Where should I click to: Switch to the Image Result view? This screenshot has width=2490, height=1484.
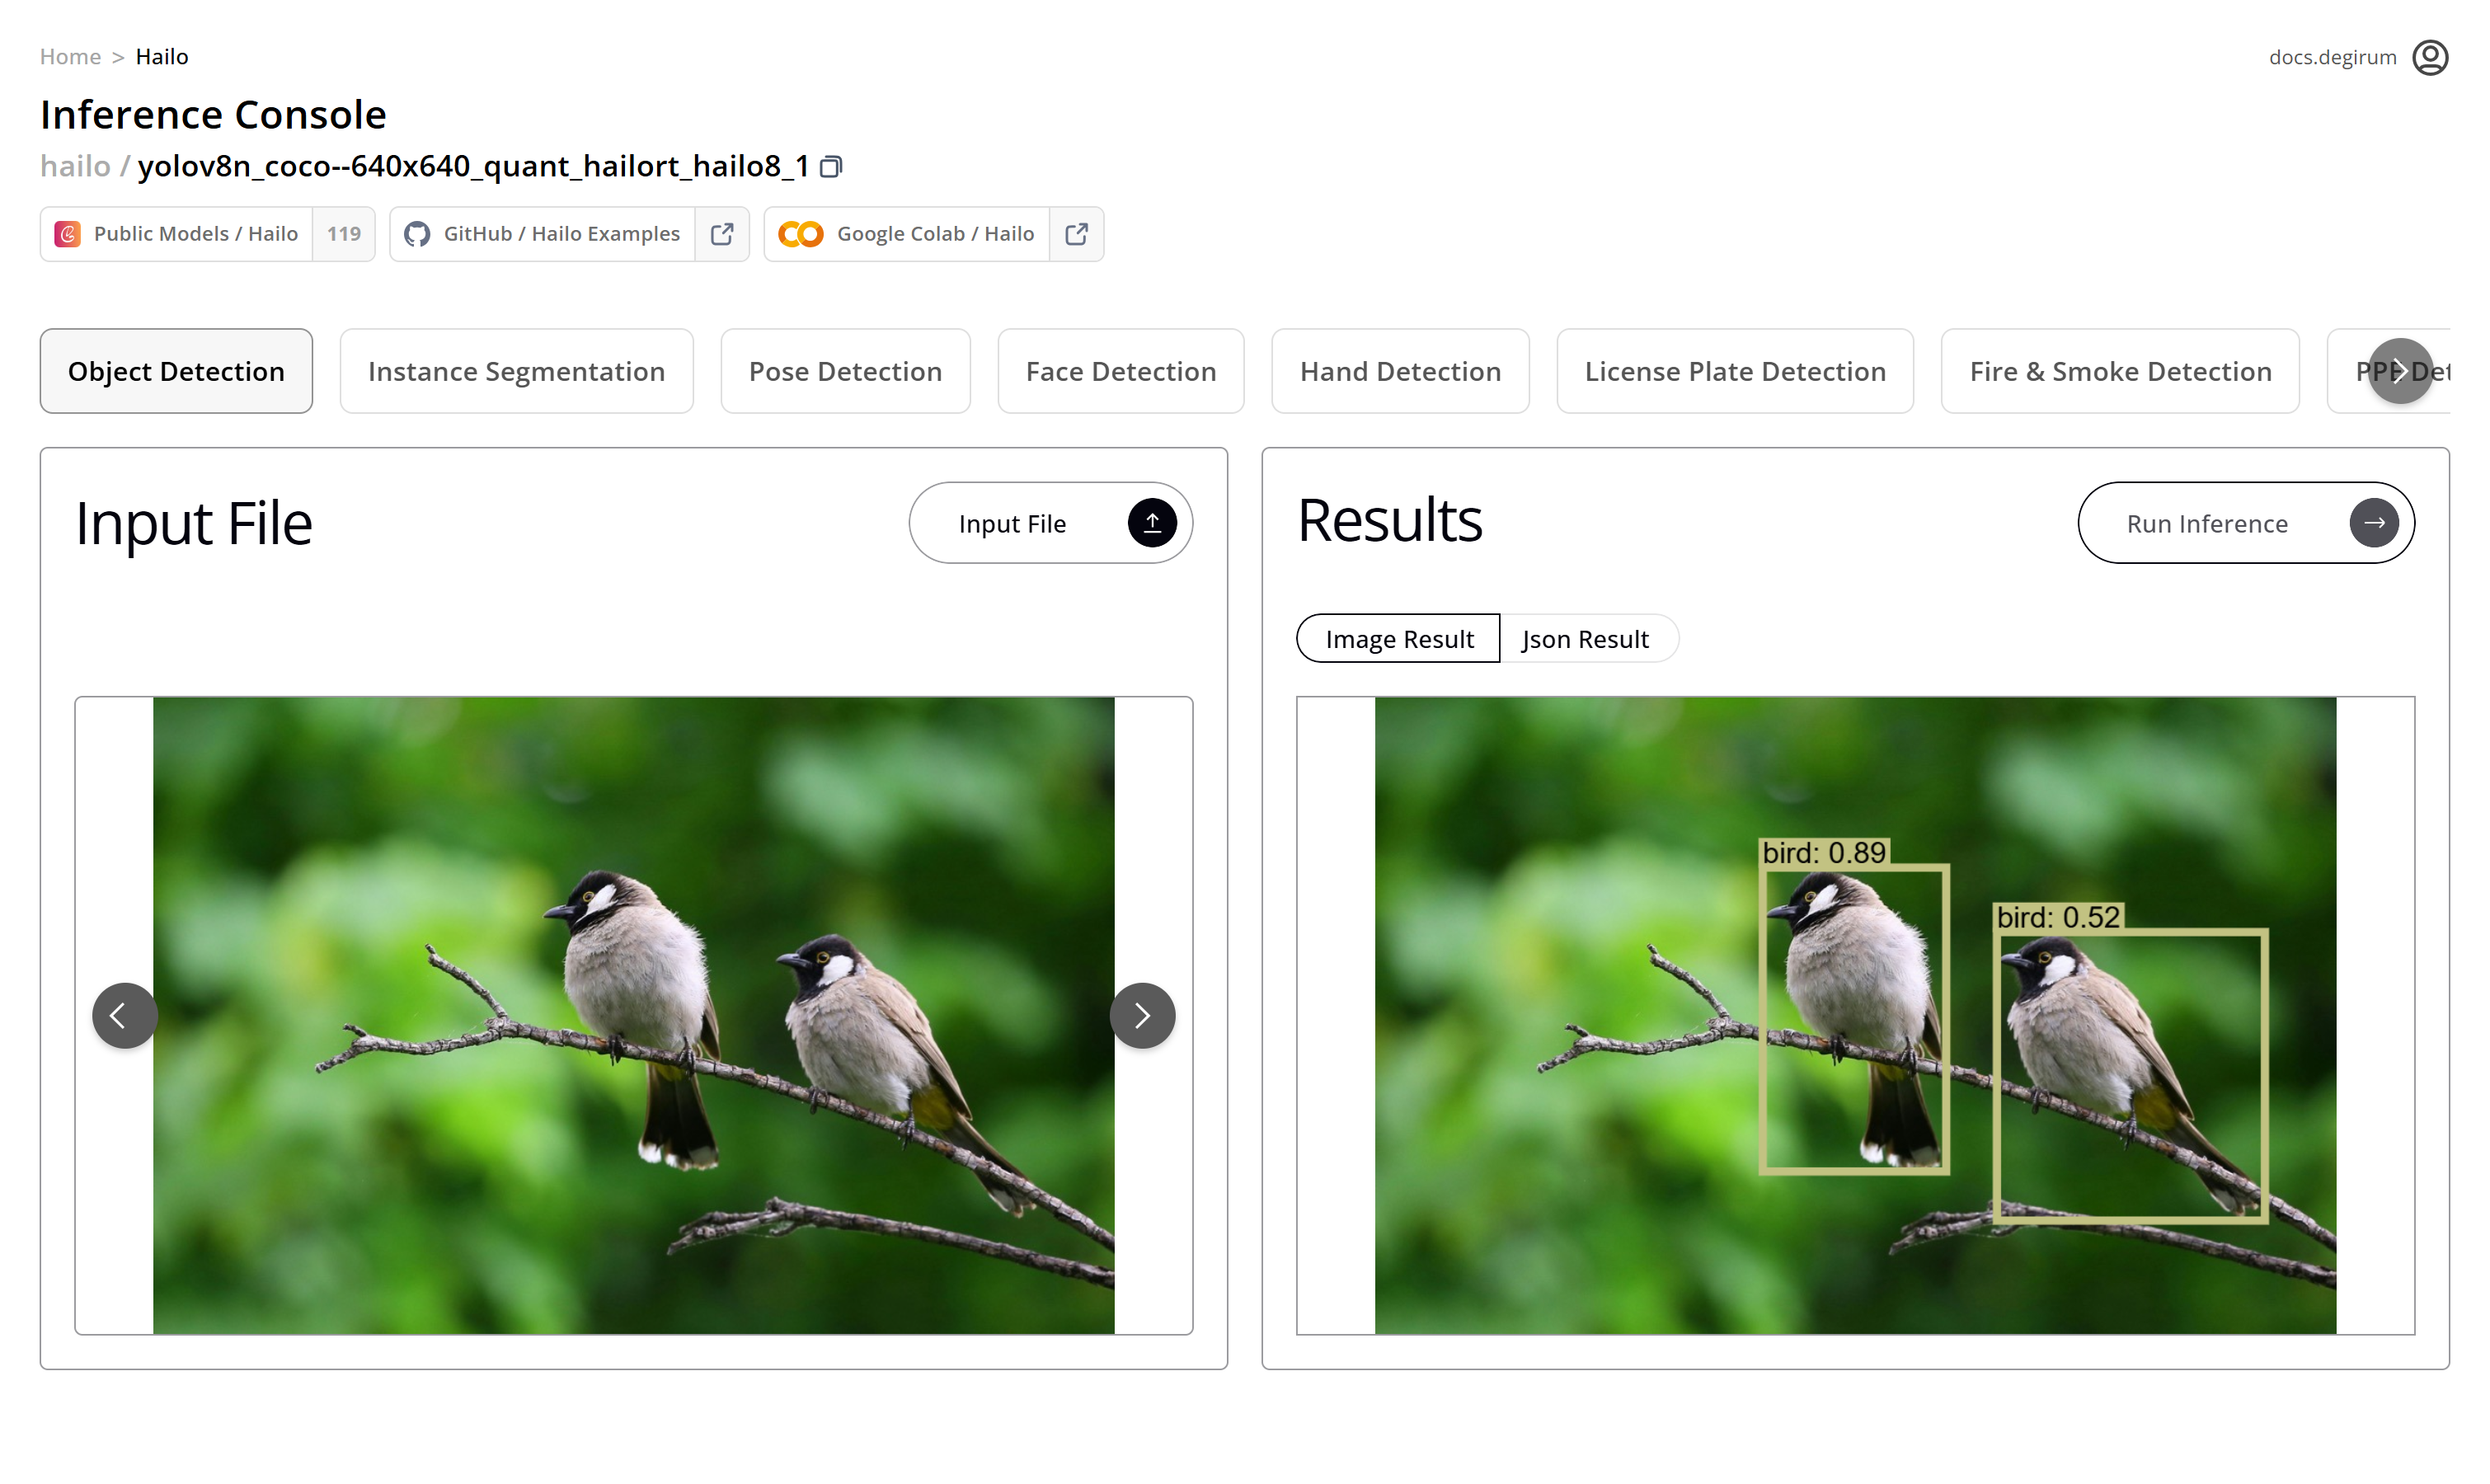pos(1398,639)
